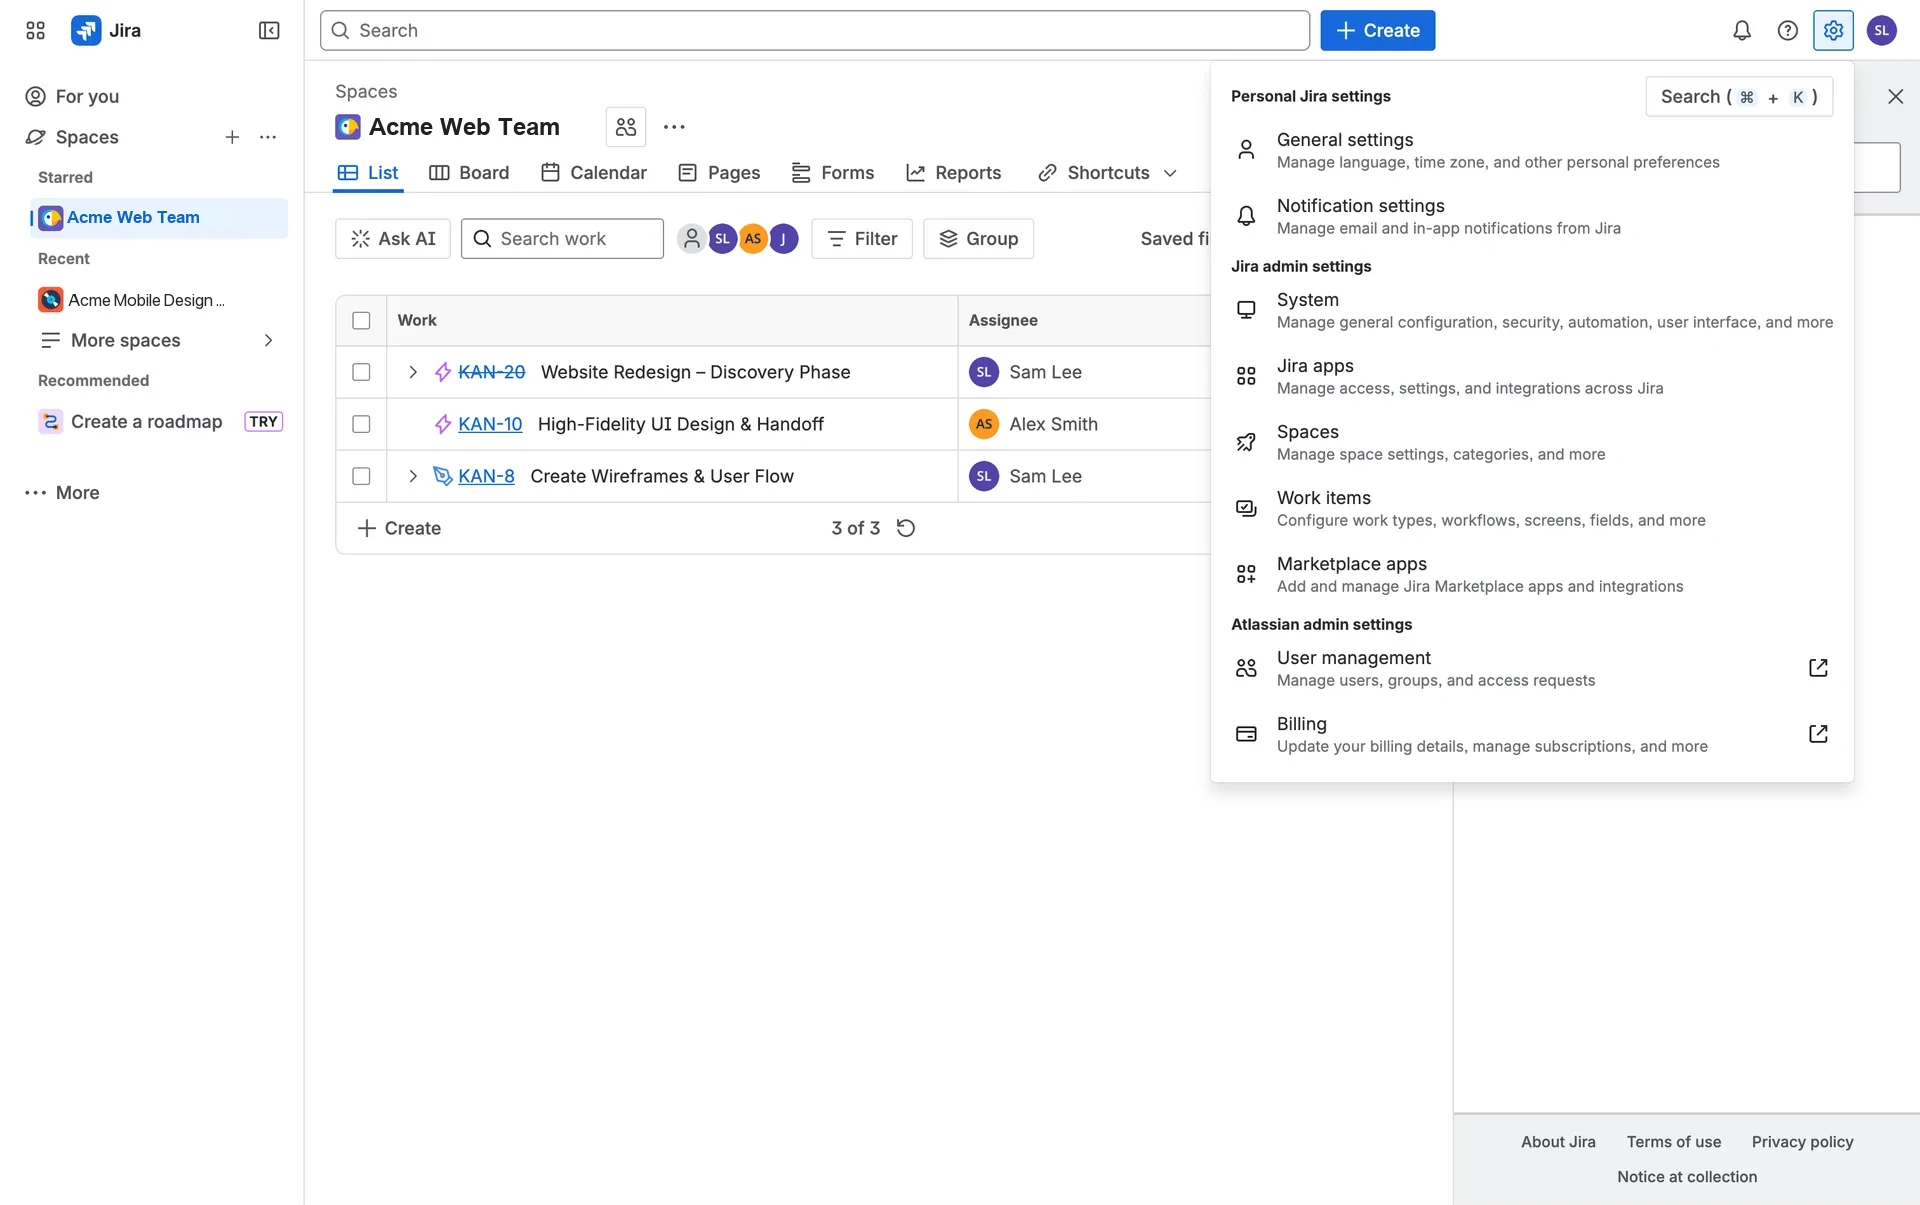Click Ask AI button
Viewport: 1920px width, 1205px height.
(393, 239)
